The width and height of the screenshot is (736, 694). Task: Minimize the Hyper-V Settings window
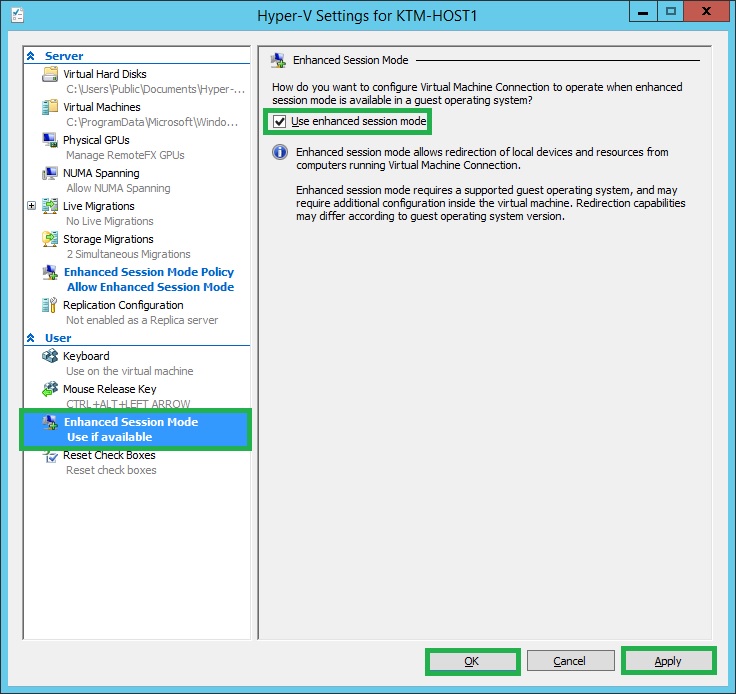[x=643, y=12]
